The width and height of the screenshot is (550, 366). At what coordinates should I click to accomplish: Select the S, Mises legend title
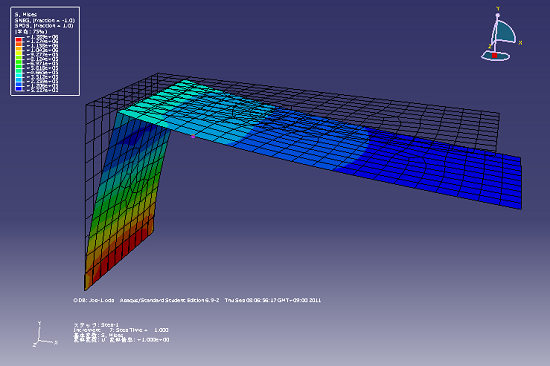point(26,14)
